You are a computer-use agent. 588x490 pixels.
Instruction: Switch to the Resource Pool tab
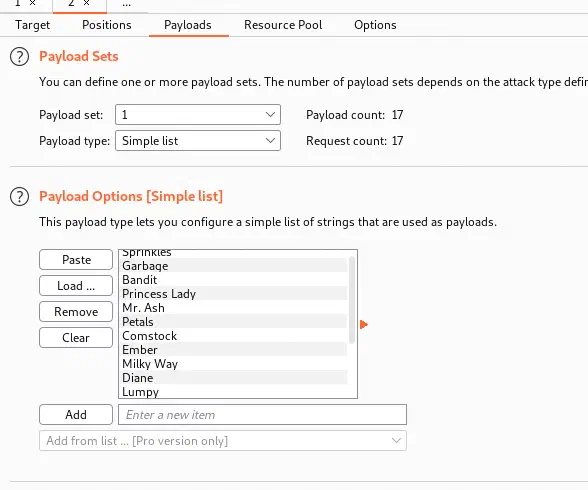click(x=283, y=25)
